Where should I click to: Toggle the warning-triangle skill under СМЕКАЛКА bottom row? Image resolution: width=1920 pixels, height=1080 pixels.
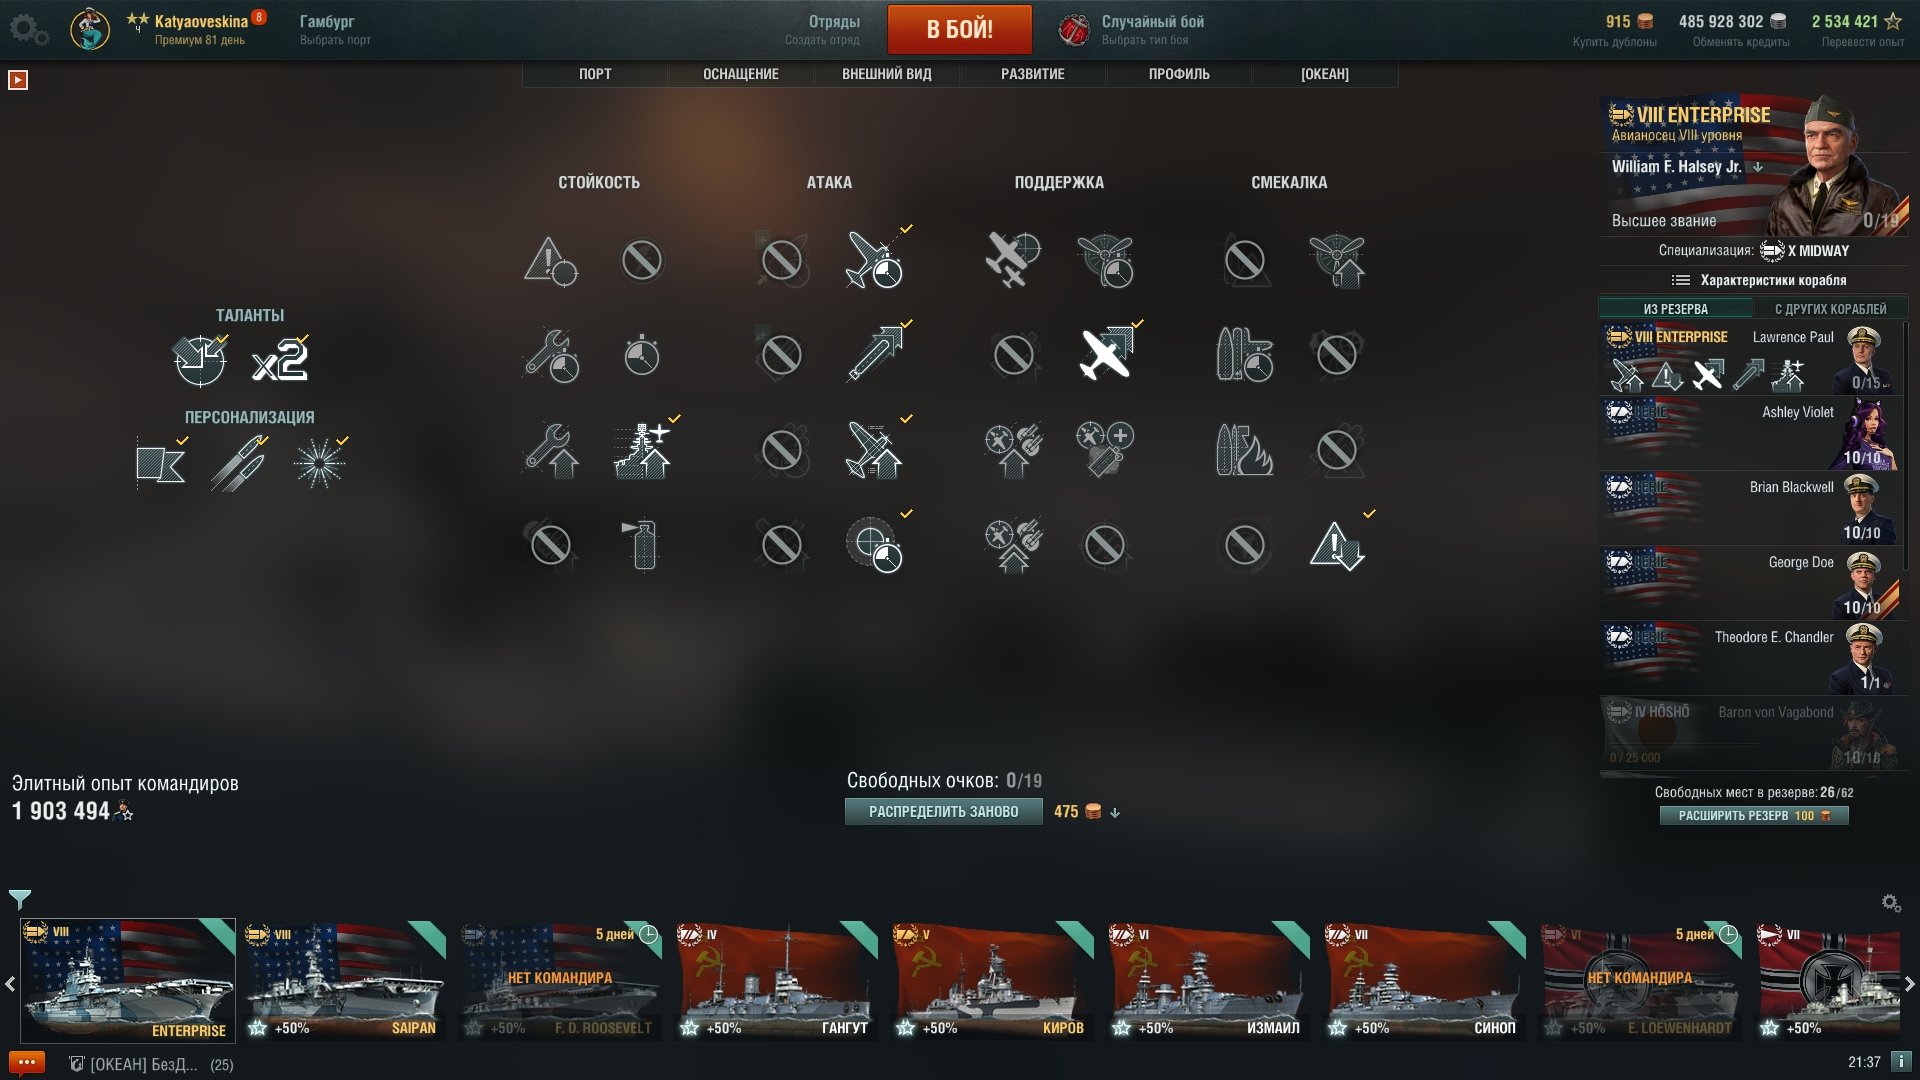click(1337, 546)
